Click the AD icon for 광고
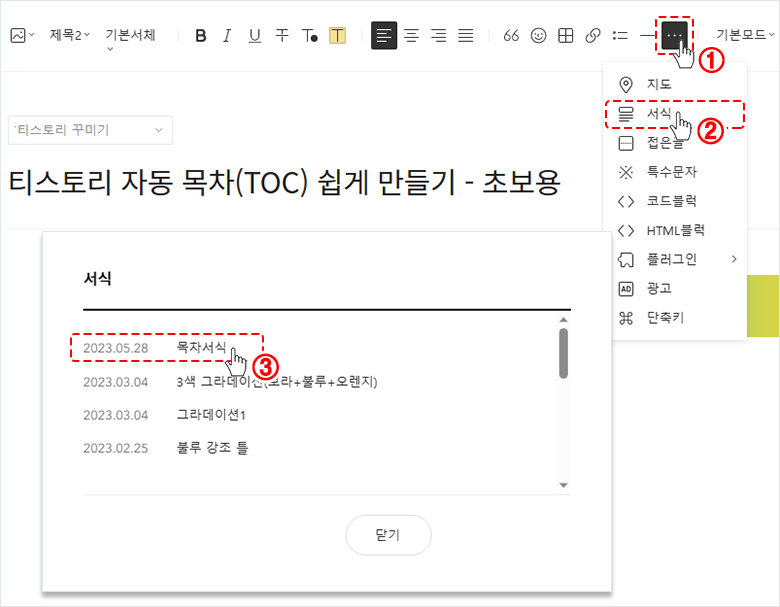780x607 pixels. [x=626, y=289]
